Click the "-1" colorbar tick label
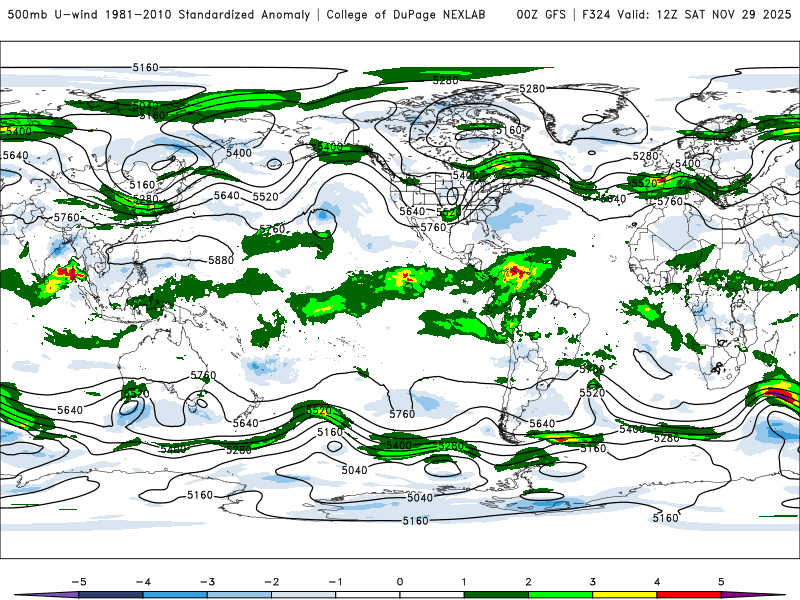The image size is (800, 600). (335, 582)
